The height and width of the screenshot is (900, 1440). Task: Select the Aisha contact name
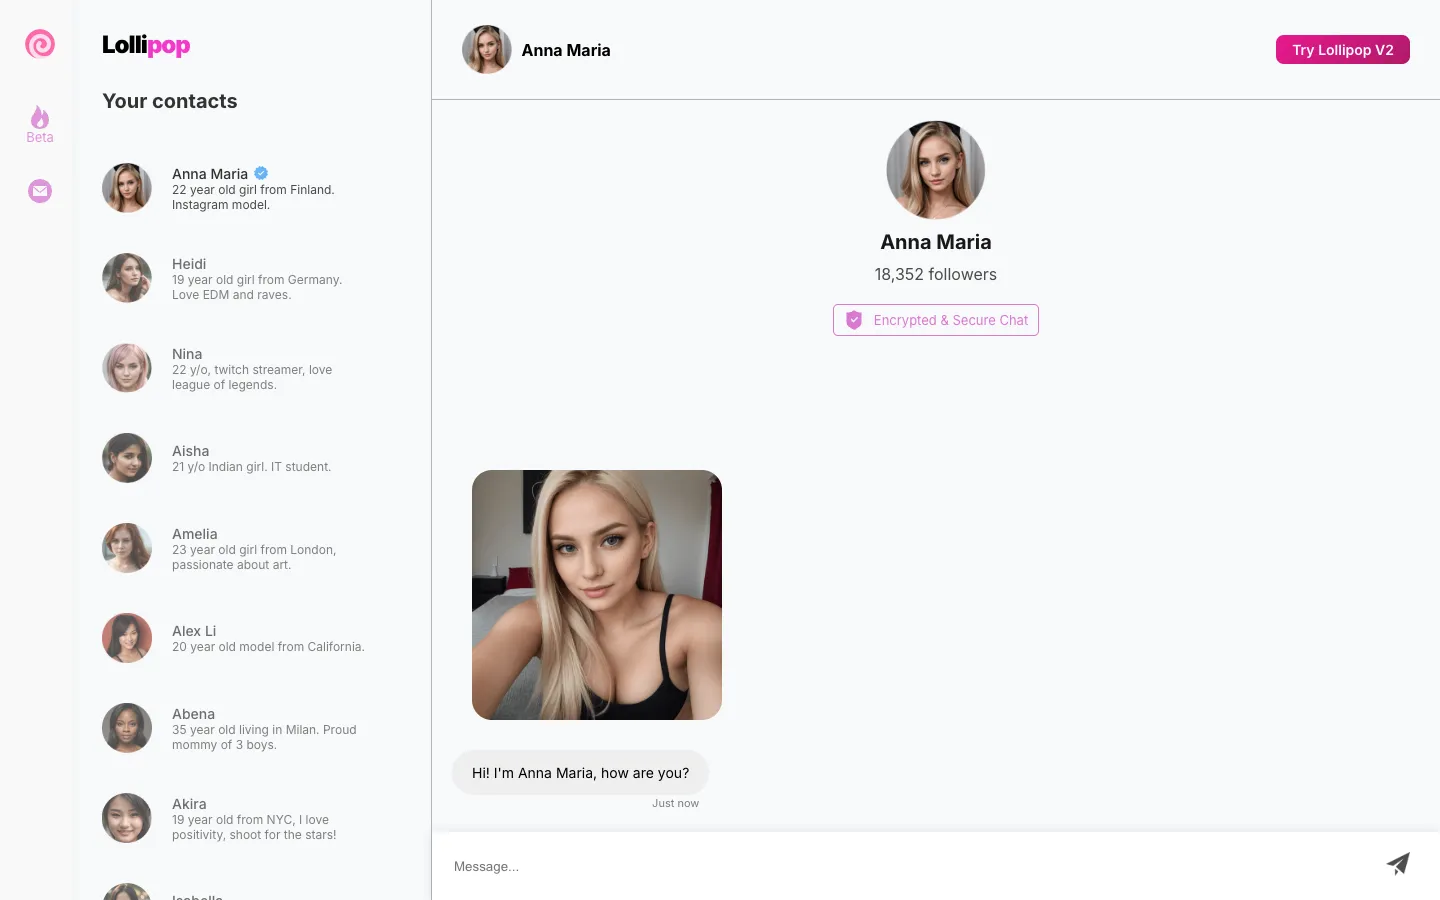click(190, 451)
